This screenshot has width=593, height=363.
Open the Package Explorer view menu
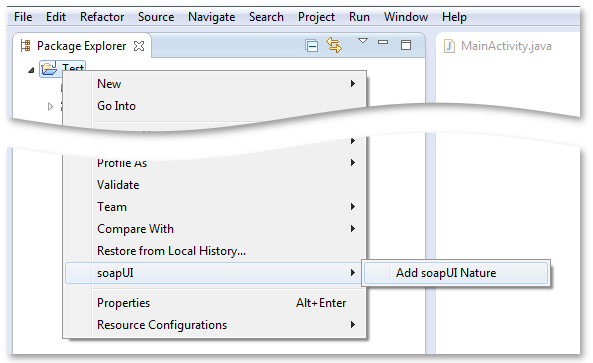[363, 41]
